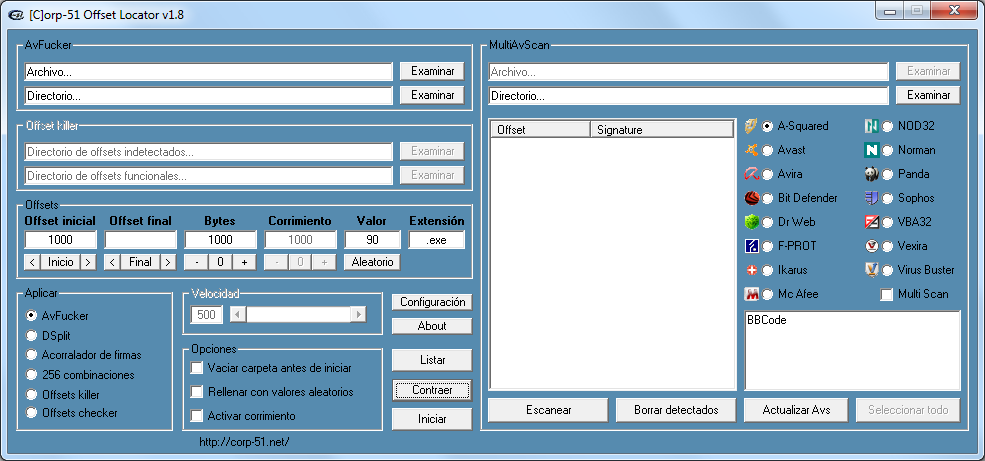Viewport: 985px width, 461px height.
Task: Click the Norman green N icon
Action: tap(871, 150)
